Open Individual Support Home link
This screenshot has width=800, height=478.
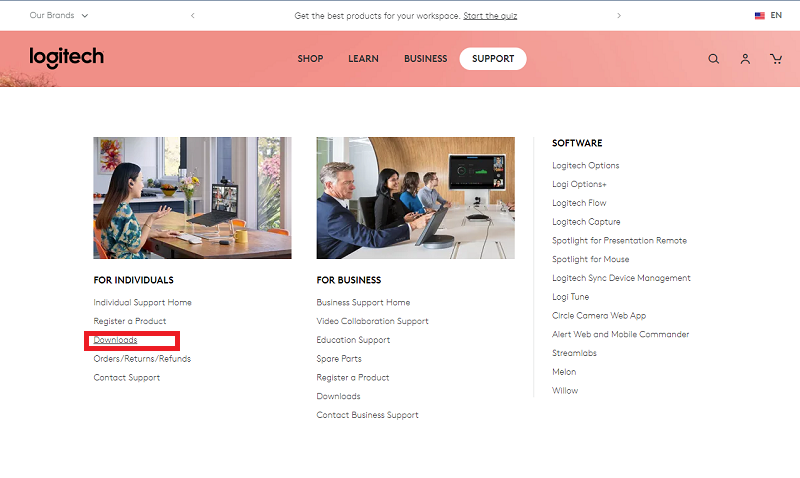(142, 303)
